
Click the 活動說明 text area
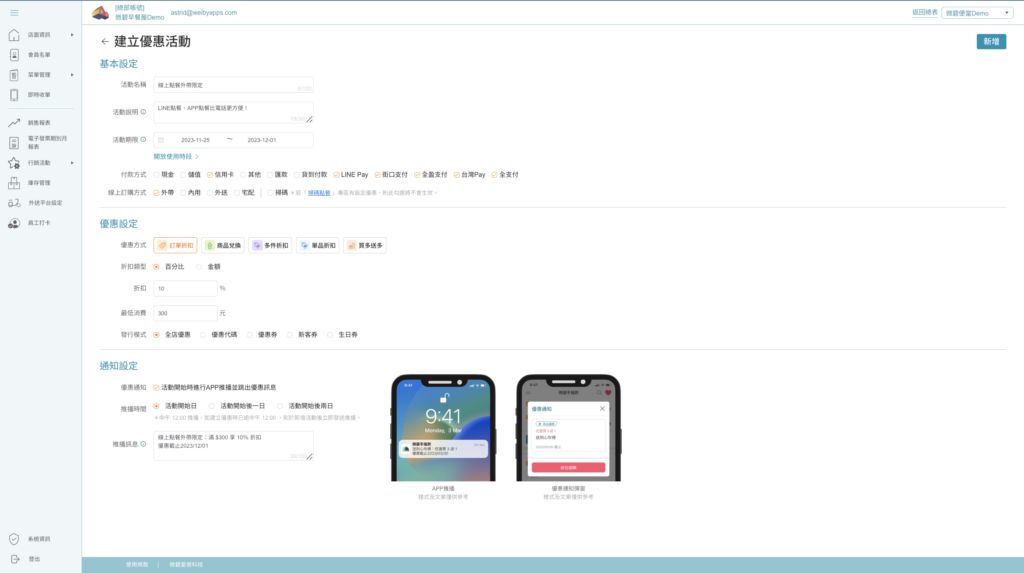click(233, 112)
